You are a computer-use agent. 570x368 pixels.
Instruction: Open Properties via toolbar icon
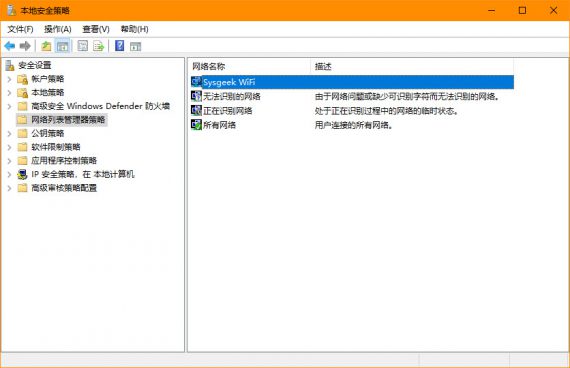(83, 46)
